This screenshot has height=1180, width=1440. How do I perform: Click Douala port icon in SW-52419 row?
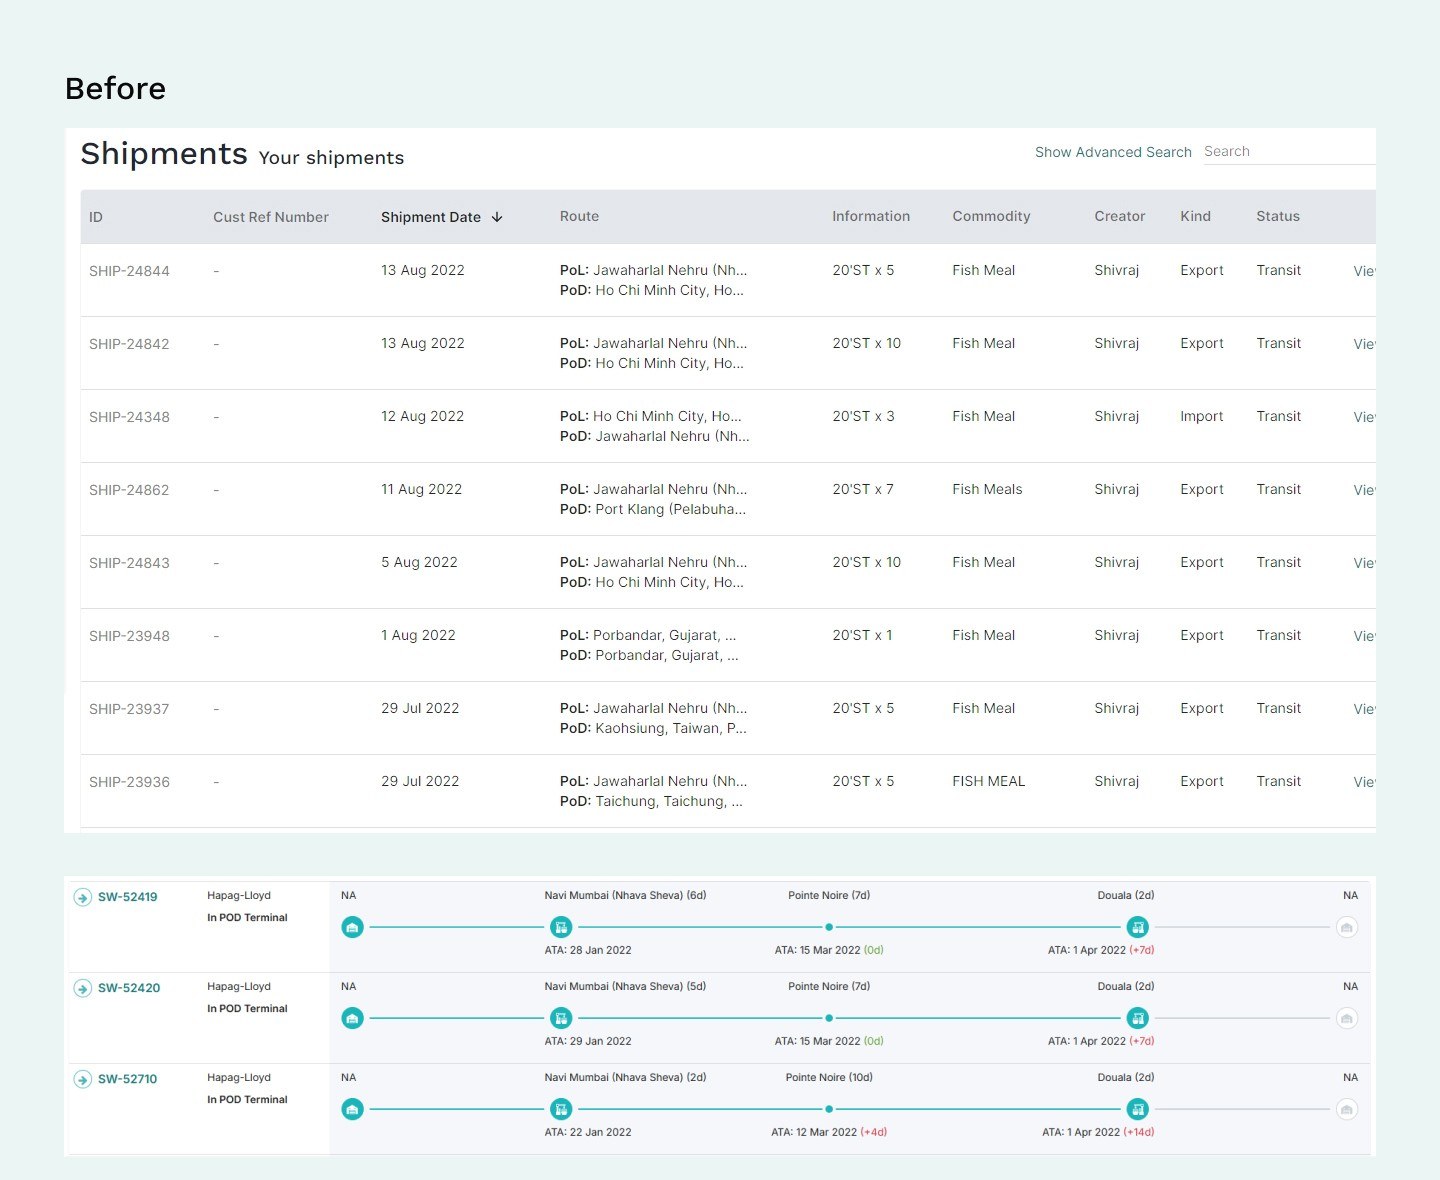(1137, 927)
